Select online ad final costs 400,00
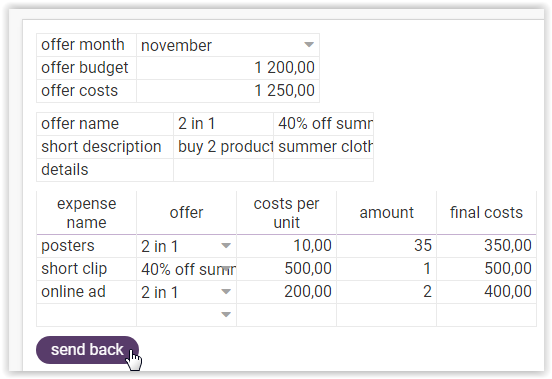552x379 pixels. (486, 291)
